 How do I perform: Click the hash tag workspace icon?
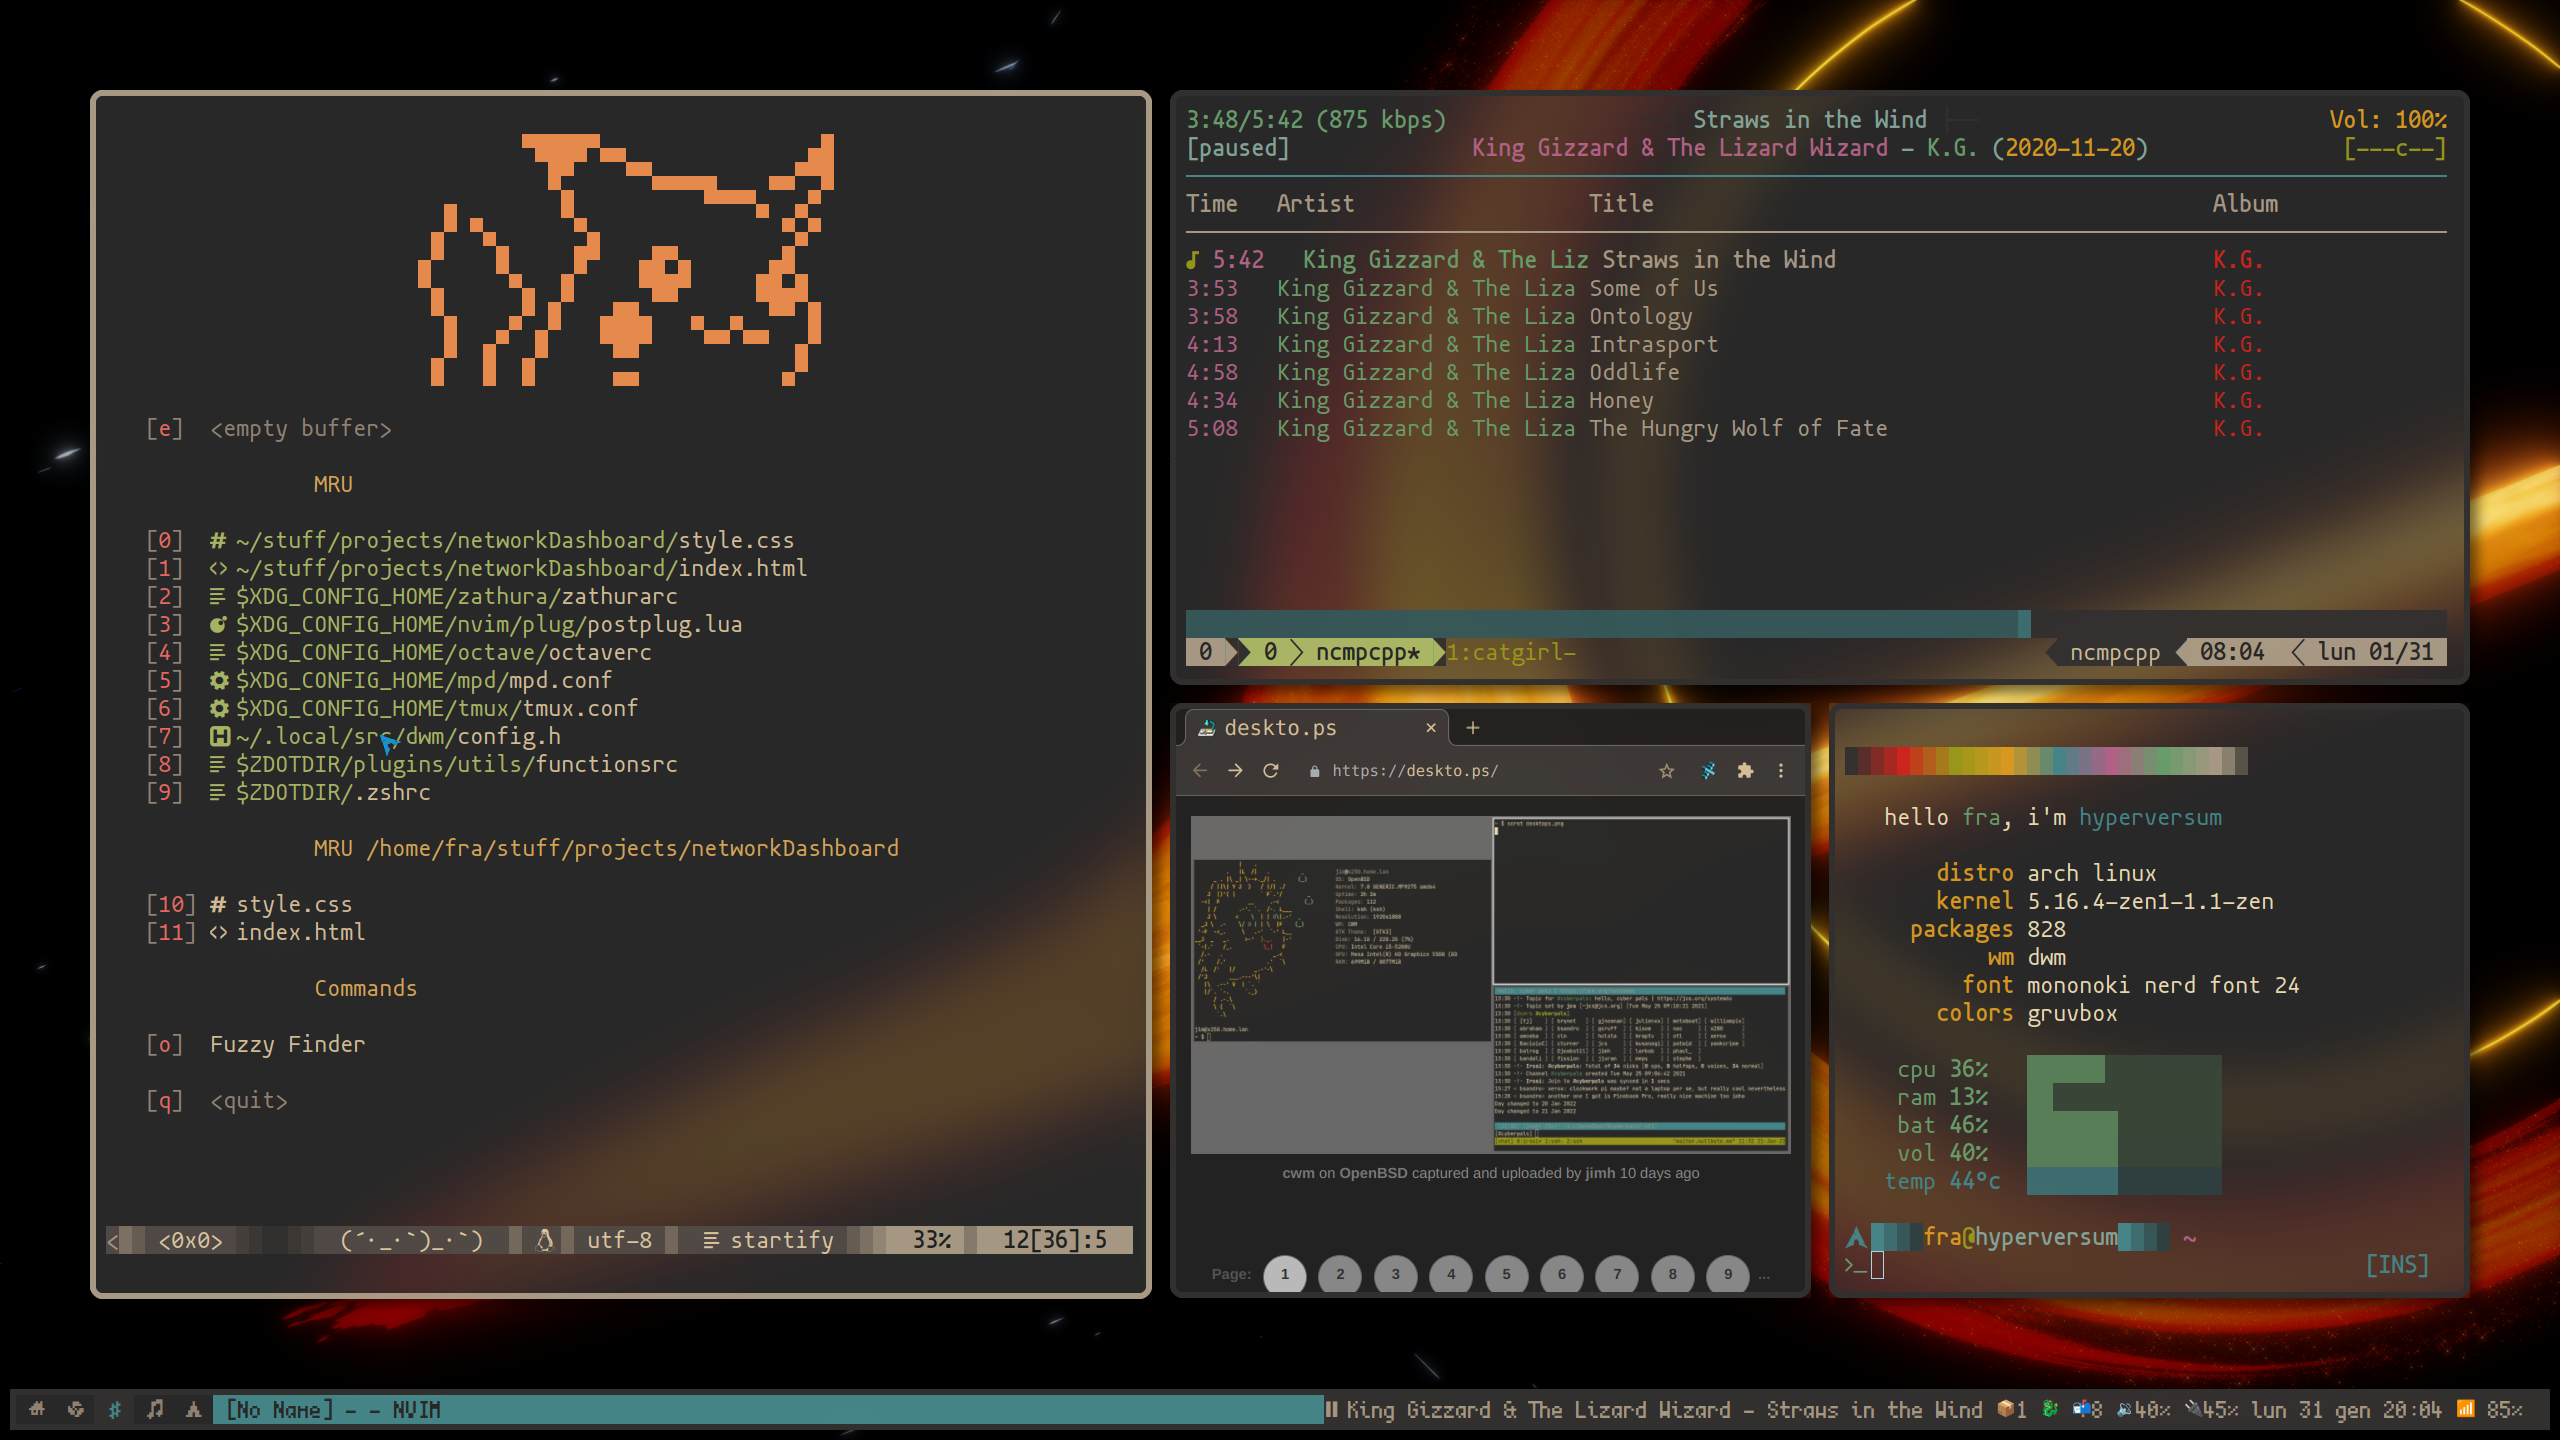coord(115,1409)
